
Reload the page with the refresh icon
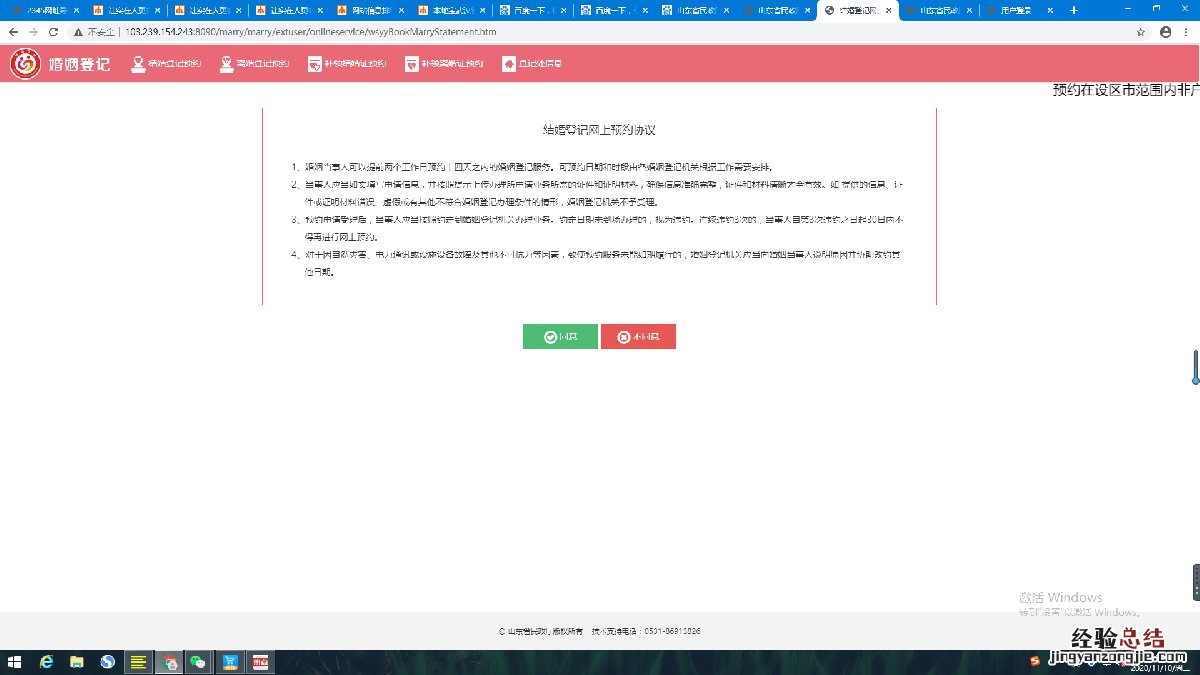click(55, 32)
